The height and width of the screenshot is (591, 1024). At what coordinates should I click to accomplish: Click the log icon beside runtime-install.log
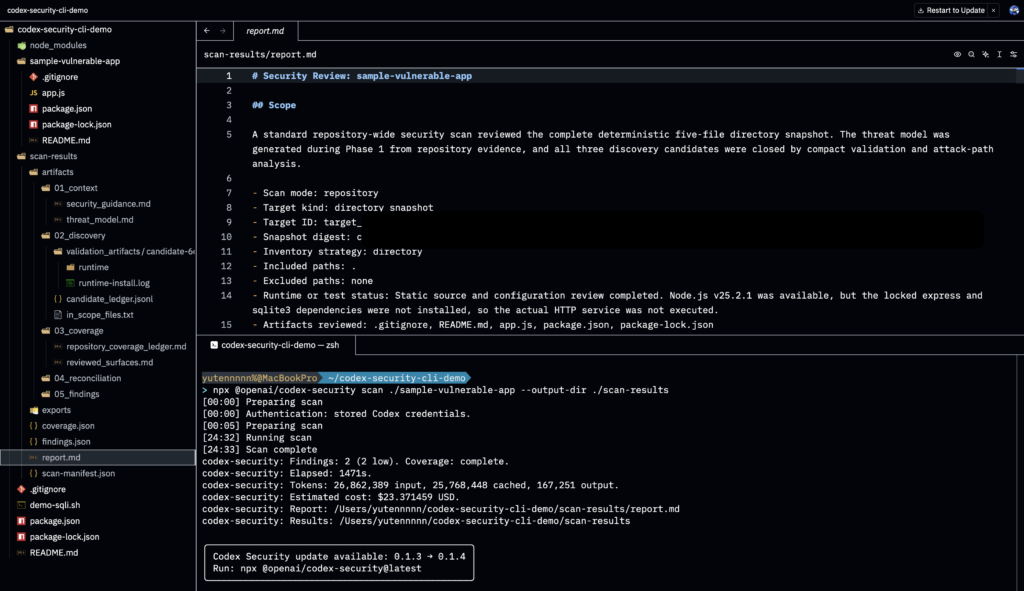(x=70, y=283)
